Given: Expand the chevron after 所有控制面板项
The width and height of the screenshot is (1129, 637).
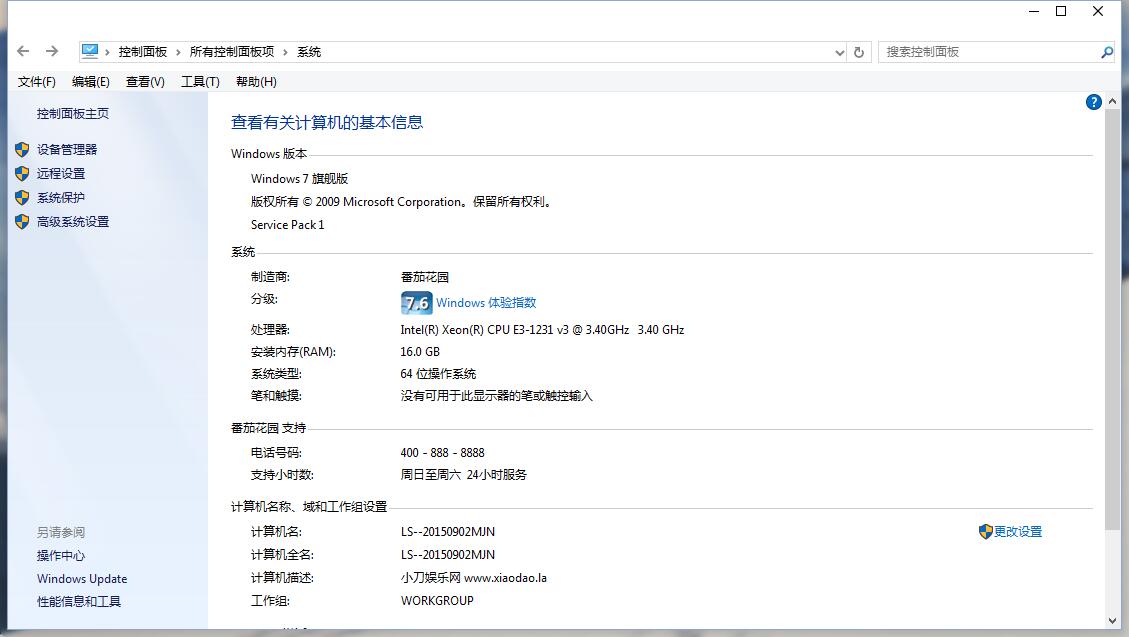Looking at the screenshot, I should 285,52.
